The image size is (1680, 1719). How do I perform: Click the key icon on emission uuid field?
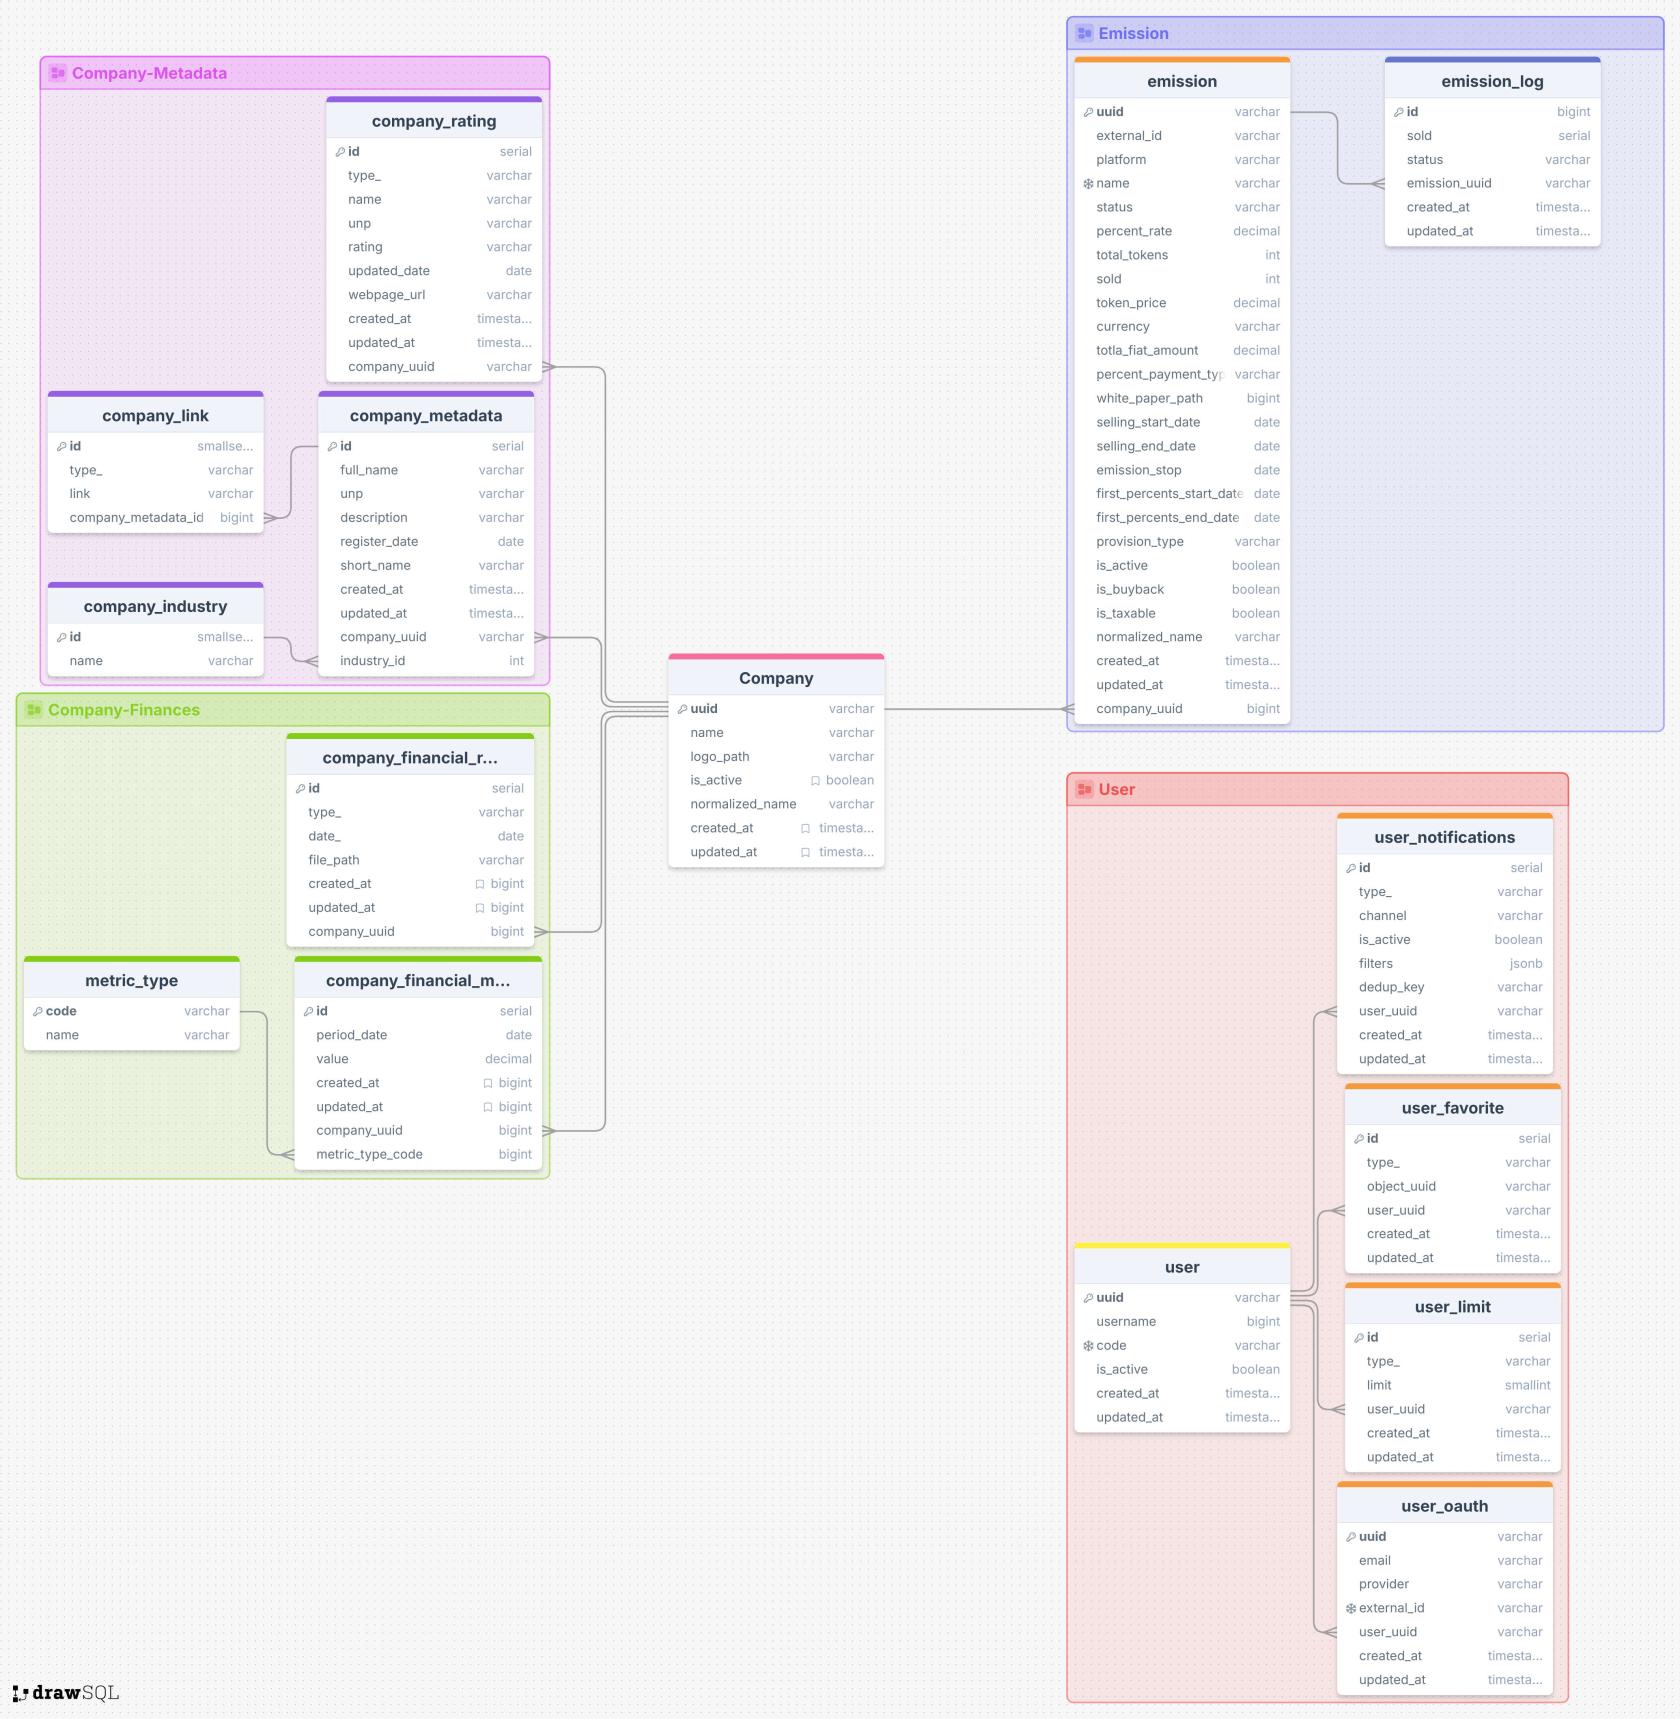(x=1090, y=112)
